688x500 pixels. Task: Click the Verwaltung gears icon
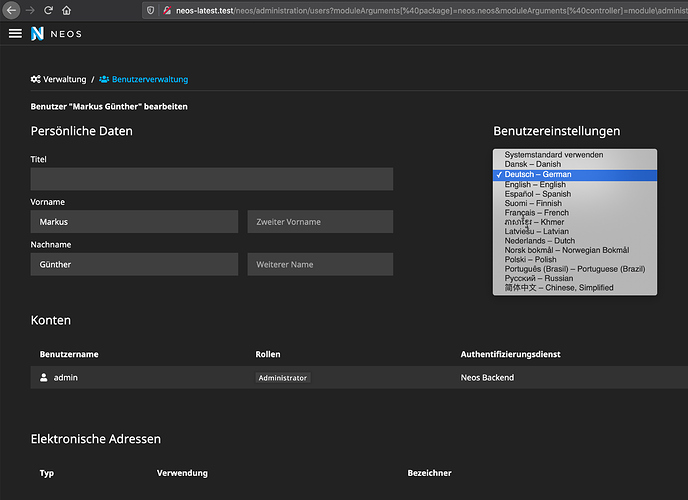coord(36,79)
